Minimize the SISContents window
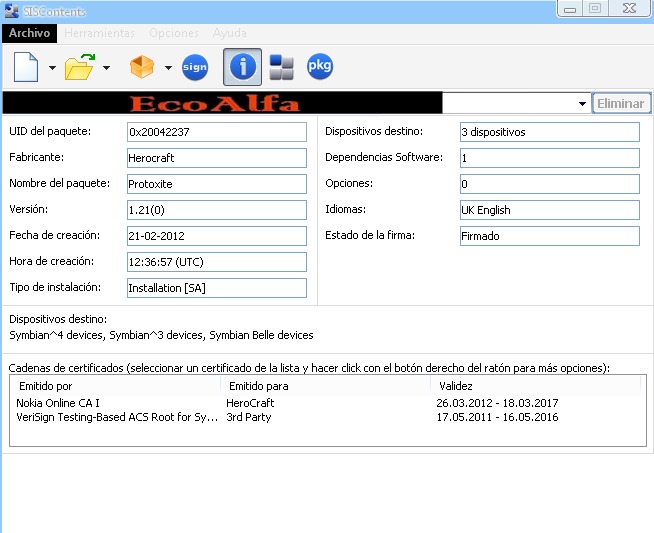 (570, 9)
